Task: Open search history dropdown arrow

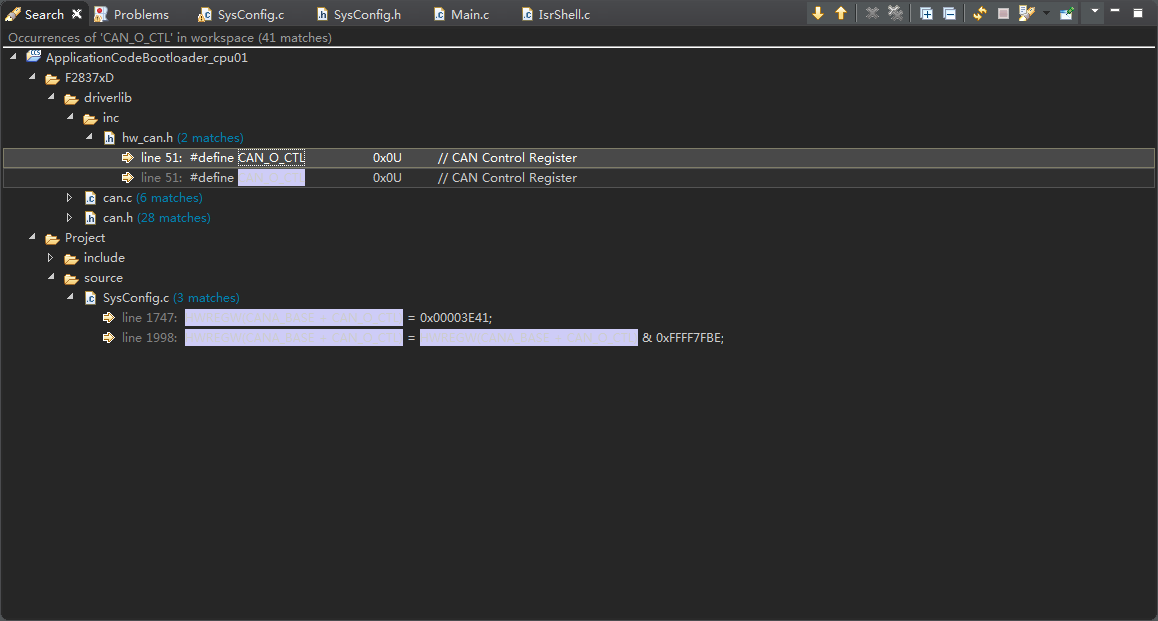Action: [x=1046, y=13]
